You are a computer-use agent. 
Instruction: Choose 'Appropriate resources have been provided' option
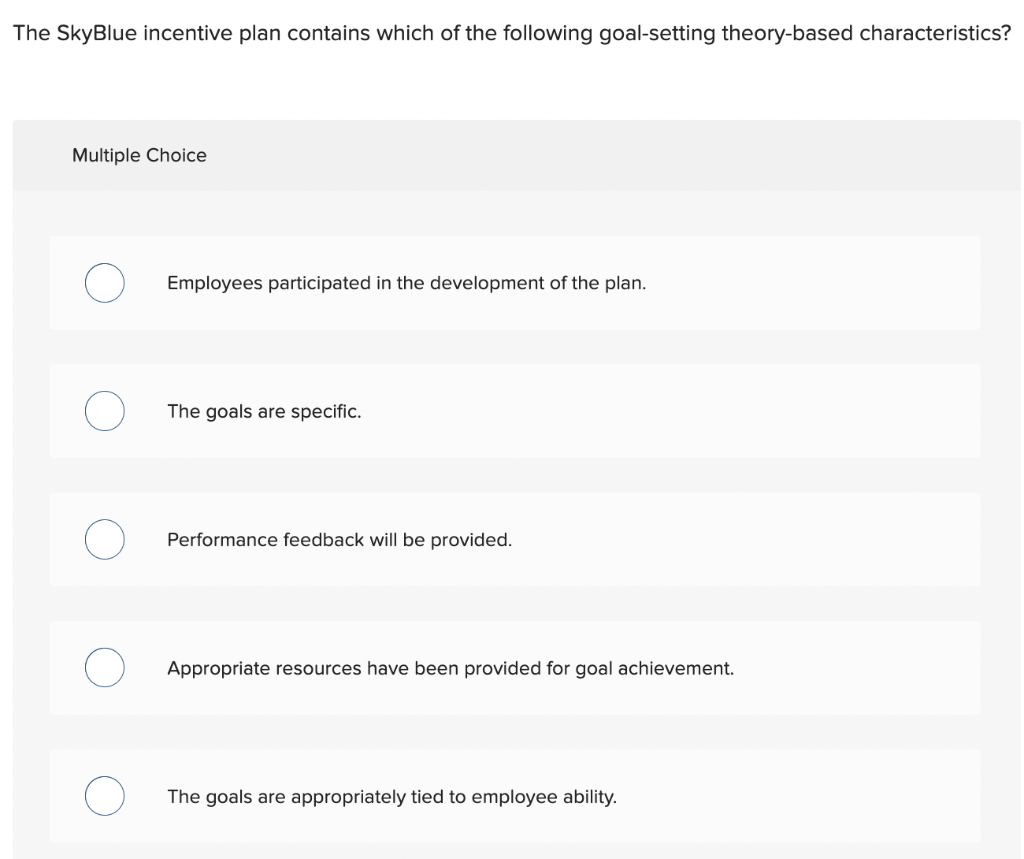click(x=451, y=667)
